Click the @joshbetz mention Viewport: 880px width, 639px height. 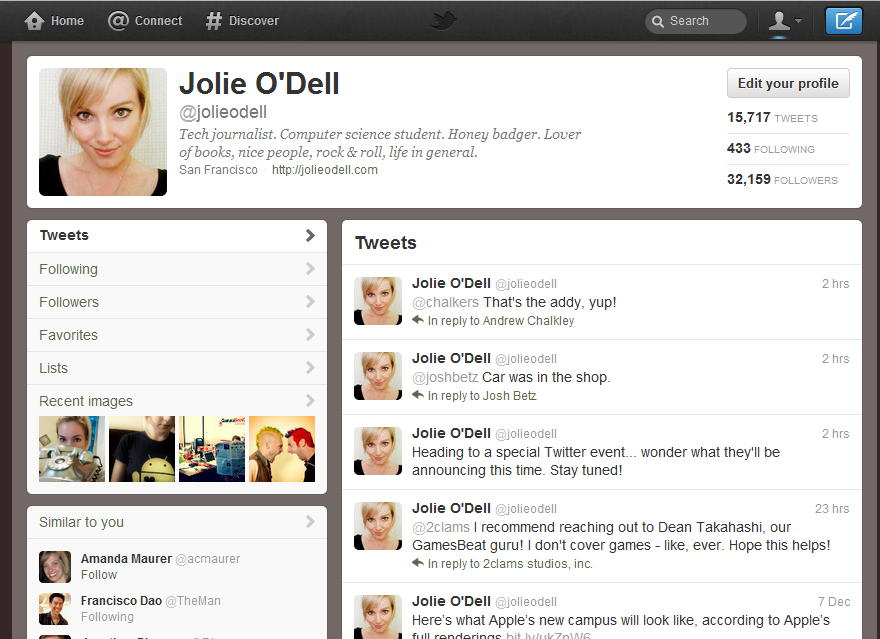tap(445, 378)
